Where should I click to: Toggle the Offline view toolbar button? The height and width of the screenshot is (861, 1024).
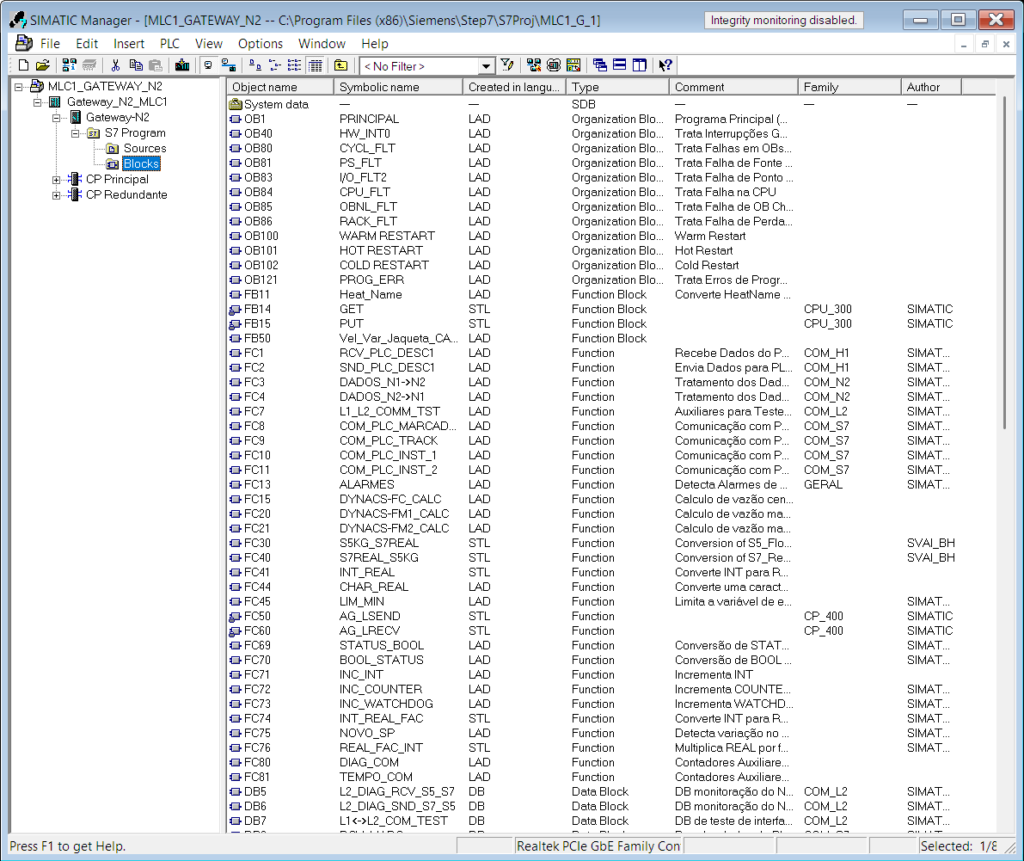pos(208,65)
